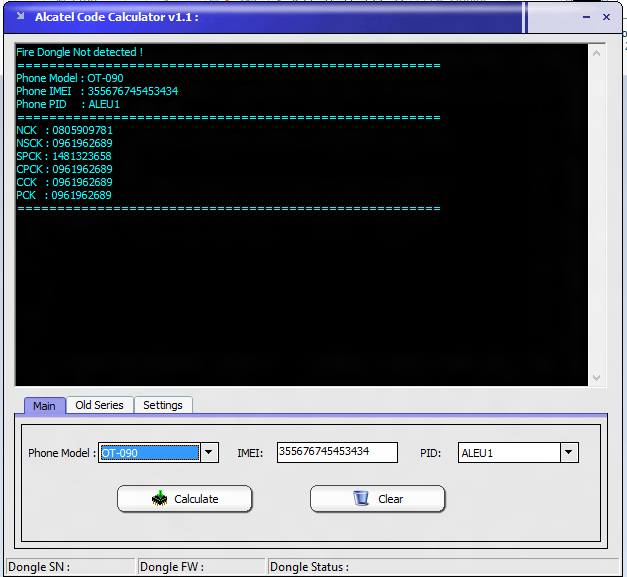627x577 pixels.
Task: Click the 'IMEI:' form label
Action: [250, 453]
